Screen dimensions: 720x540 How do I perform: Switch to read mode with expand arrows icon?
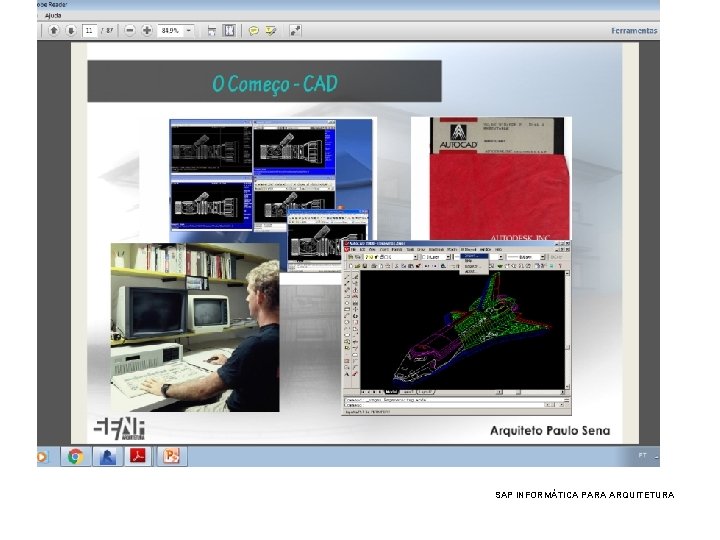point(295,31)
